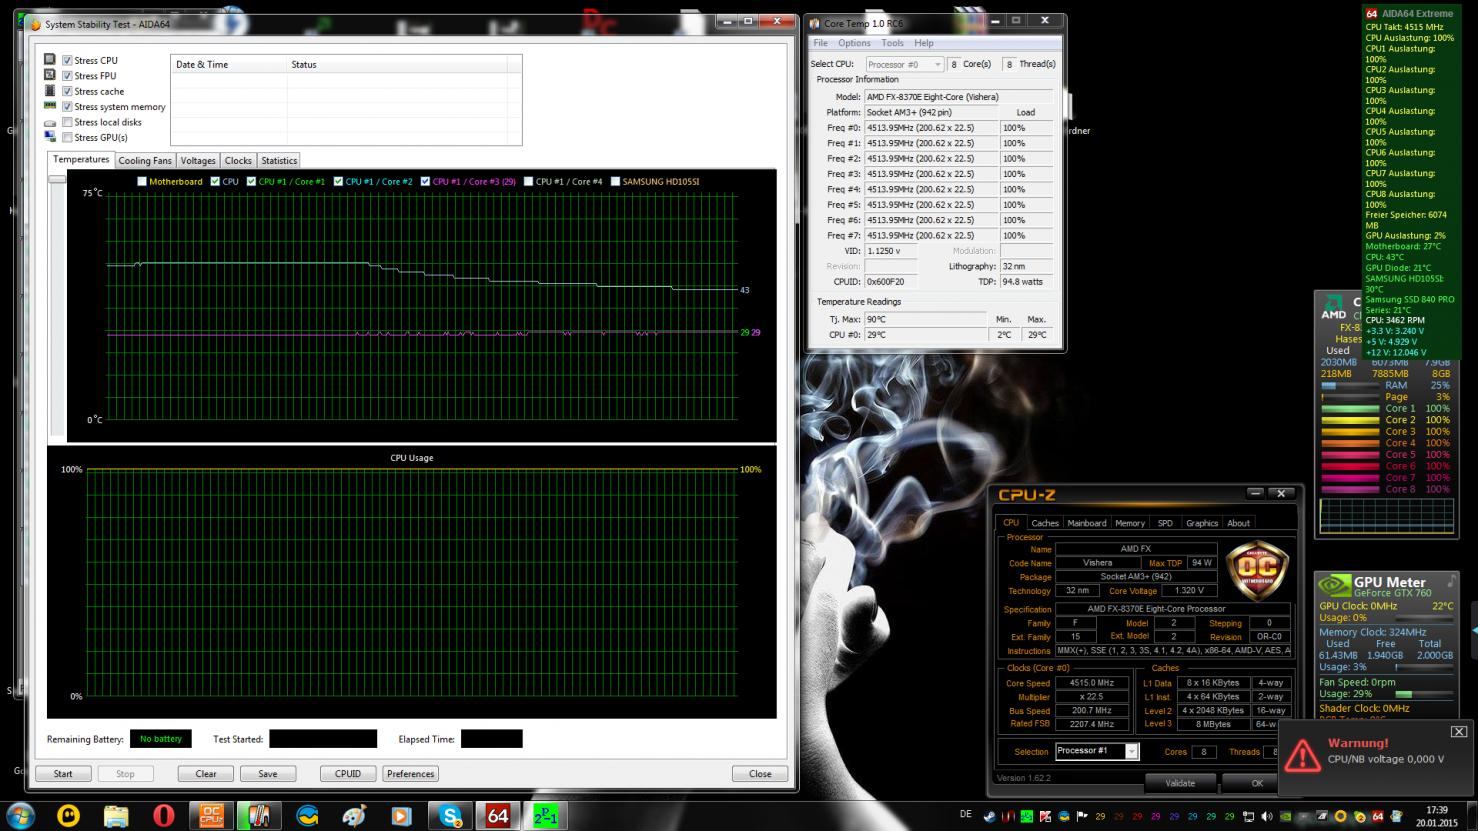Launch Opera browser from the taskbar
Screen dimensions: 1478x831
(x=163, y=816)
